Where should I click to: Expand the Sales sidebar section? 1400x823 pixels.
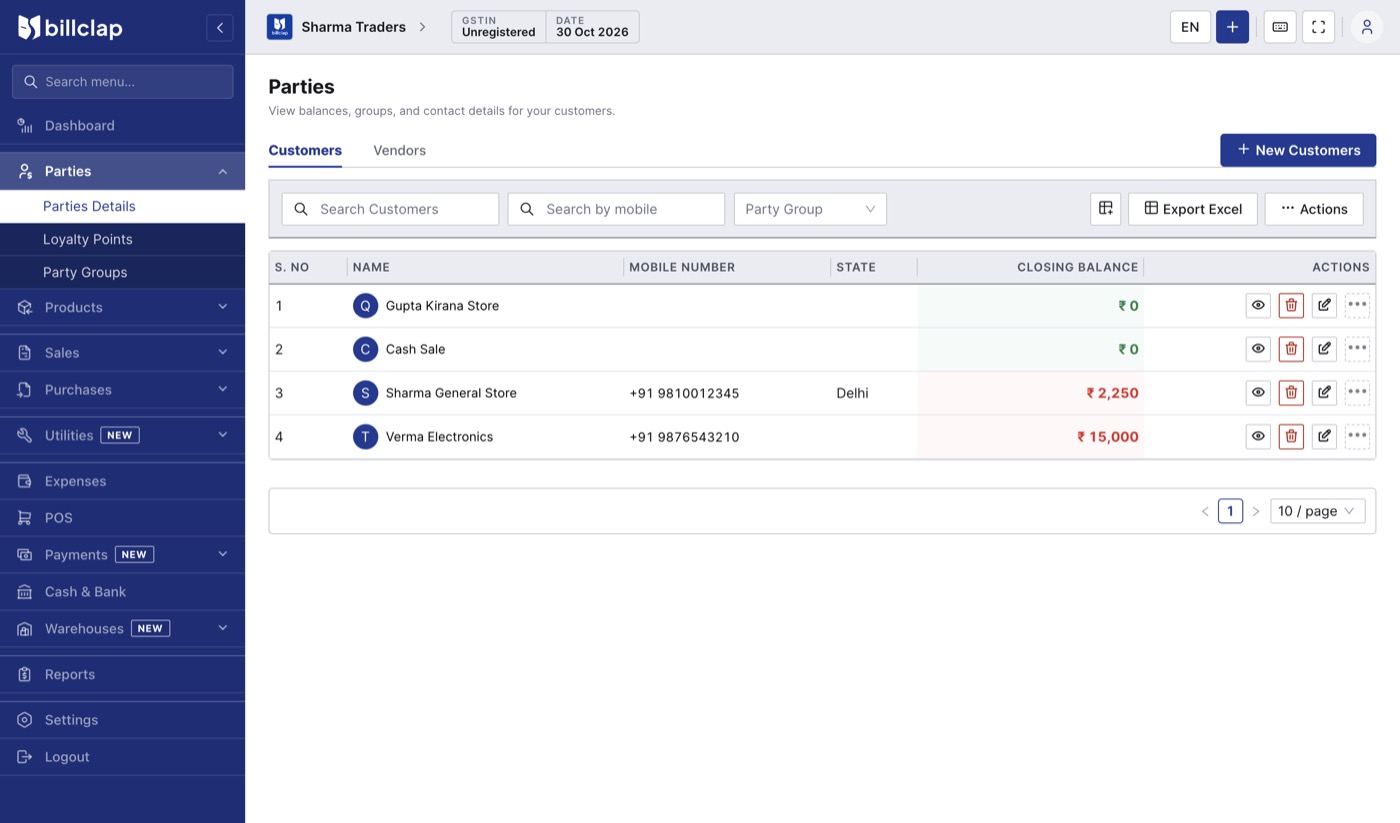[122, 352]
